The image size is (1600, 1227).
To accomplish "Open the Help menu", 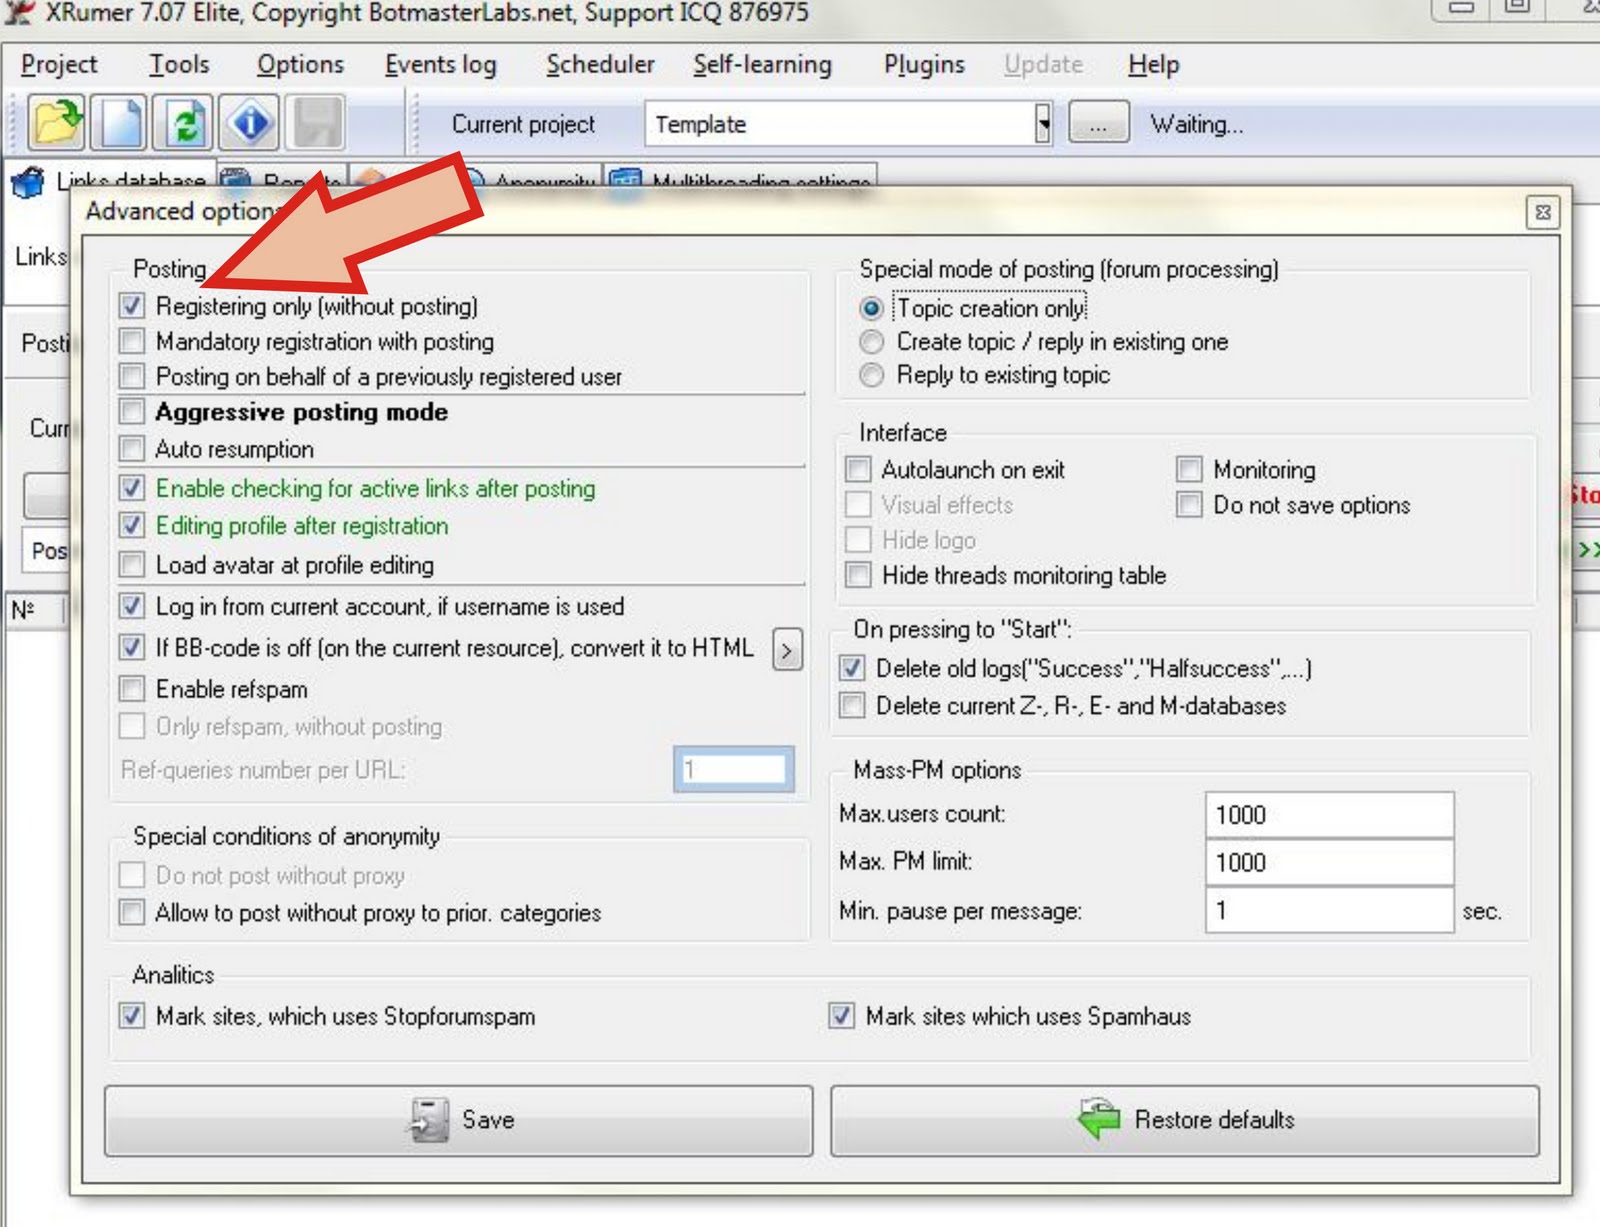I will pyautogui.click(x=1153, y=65).
